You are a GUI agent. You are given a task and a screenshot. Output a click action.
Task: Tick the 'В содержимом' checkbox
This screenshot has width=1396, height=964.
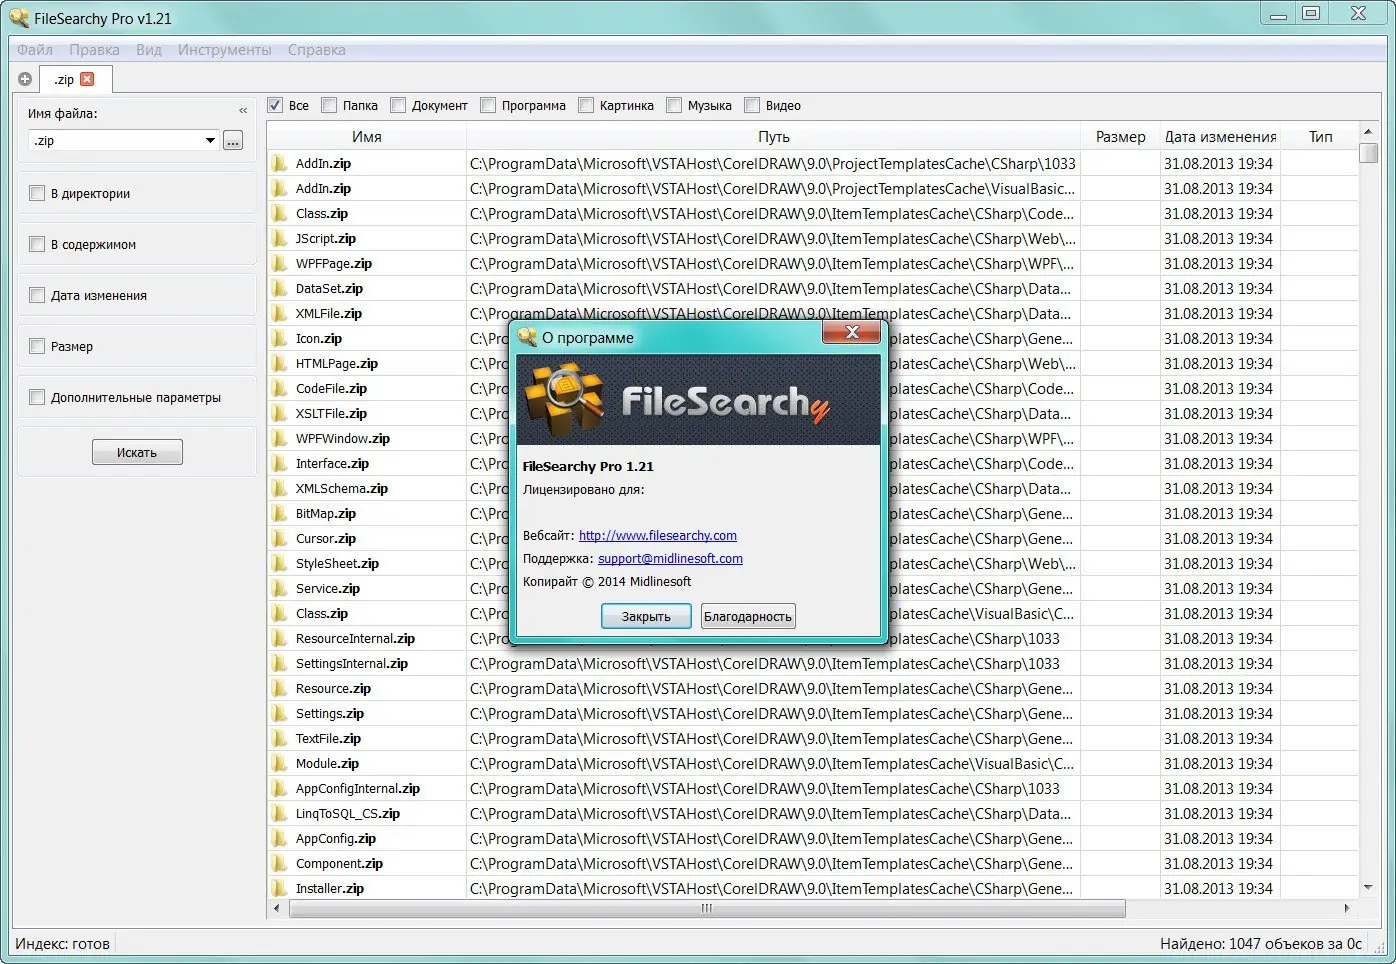(x=37, y=244)
